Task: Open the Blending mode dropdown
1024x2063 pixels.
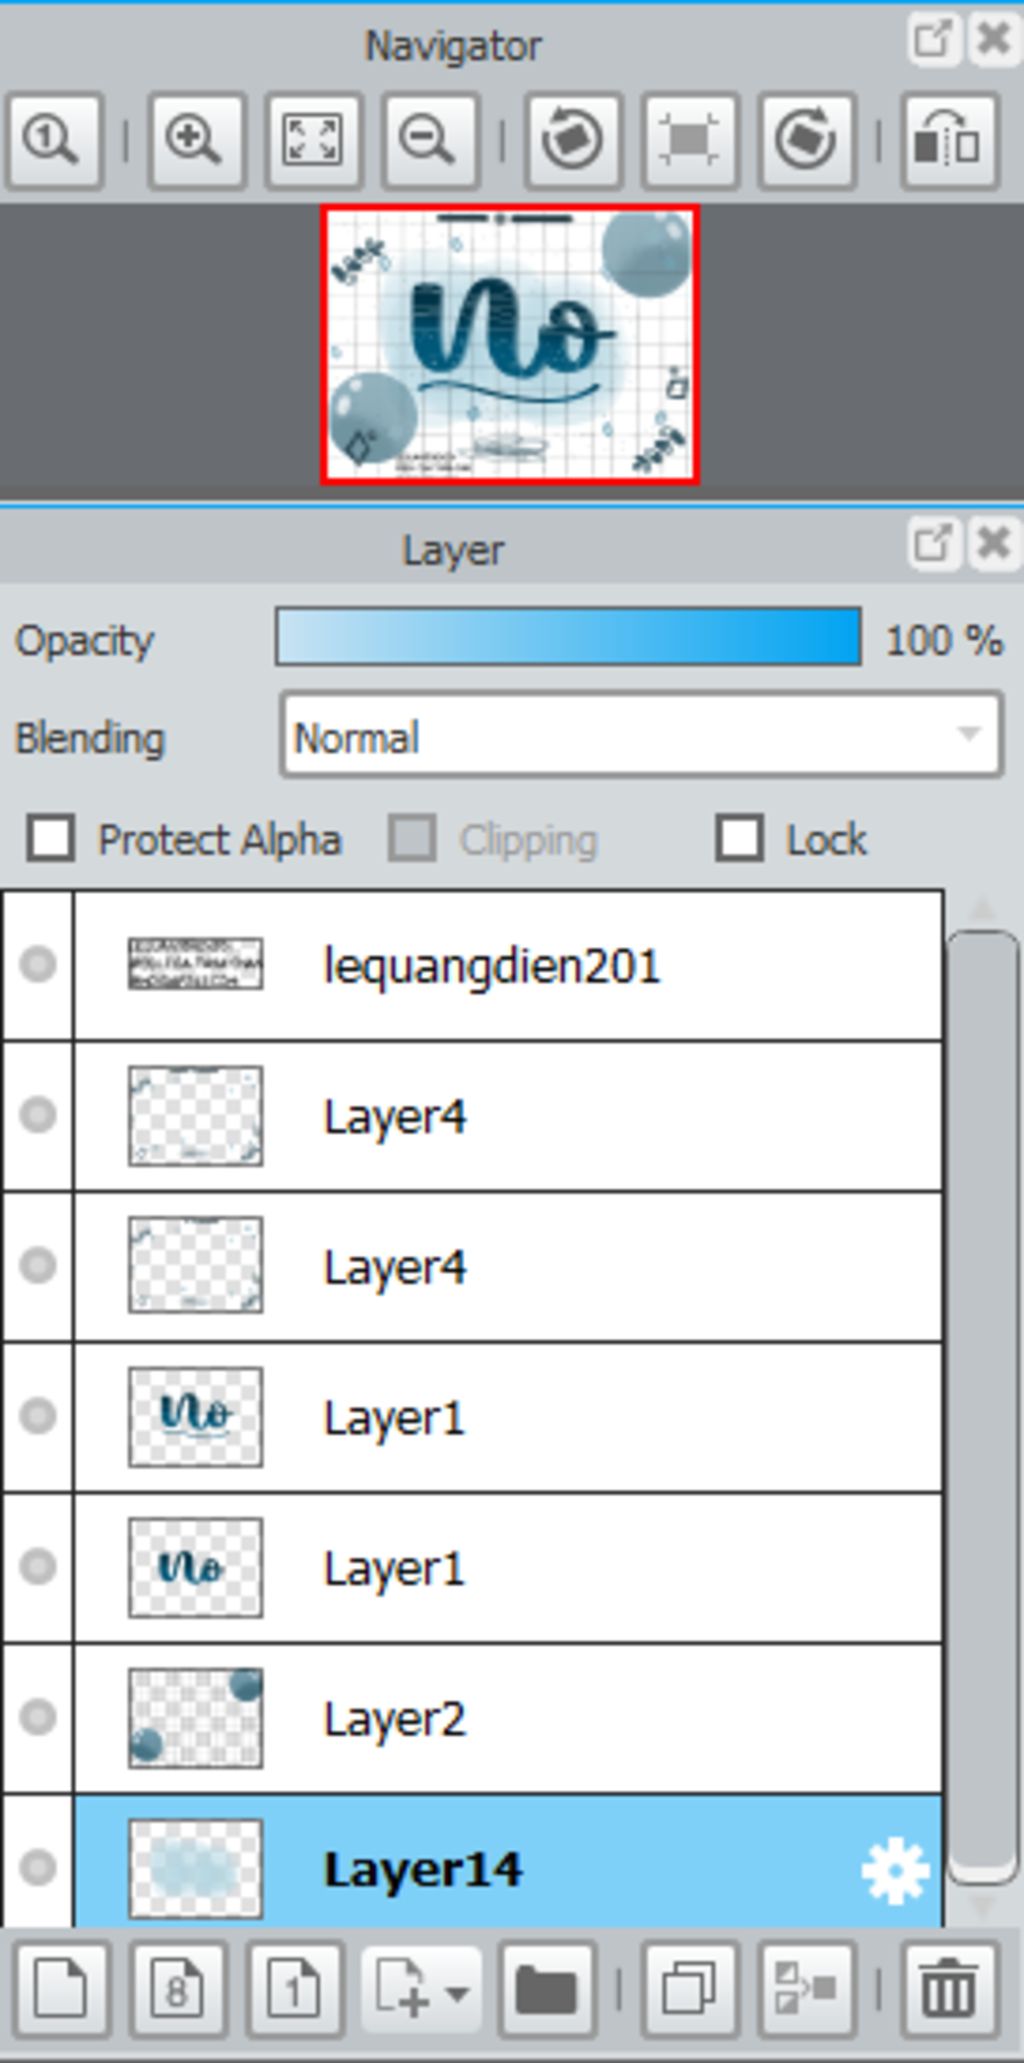Action: click(641, 737)
